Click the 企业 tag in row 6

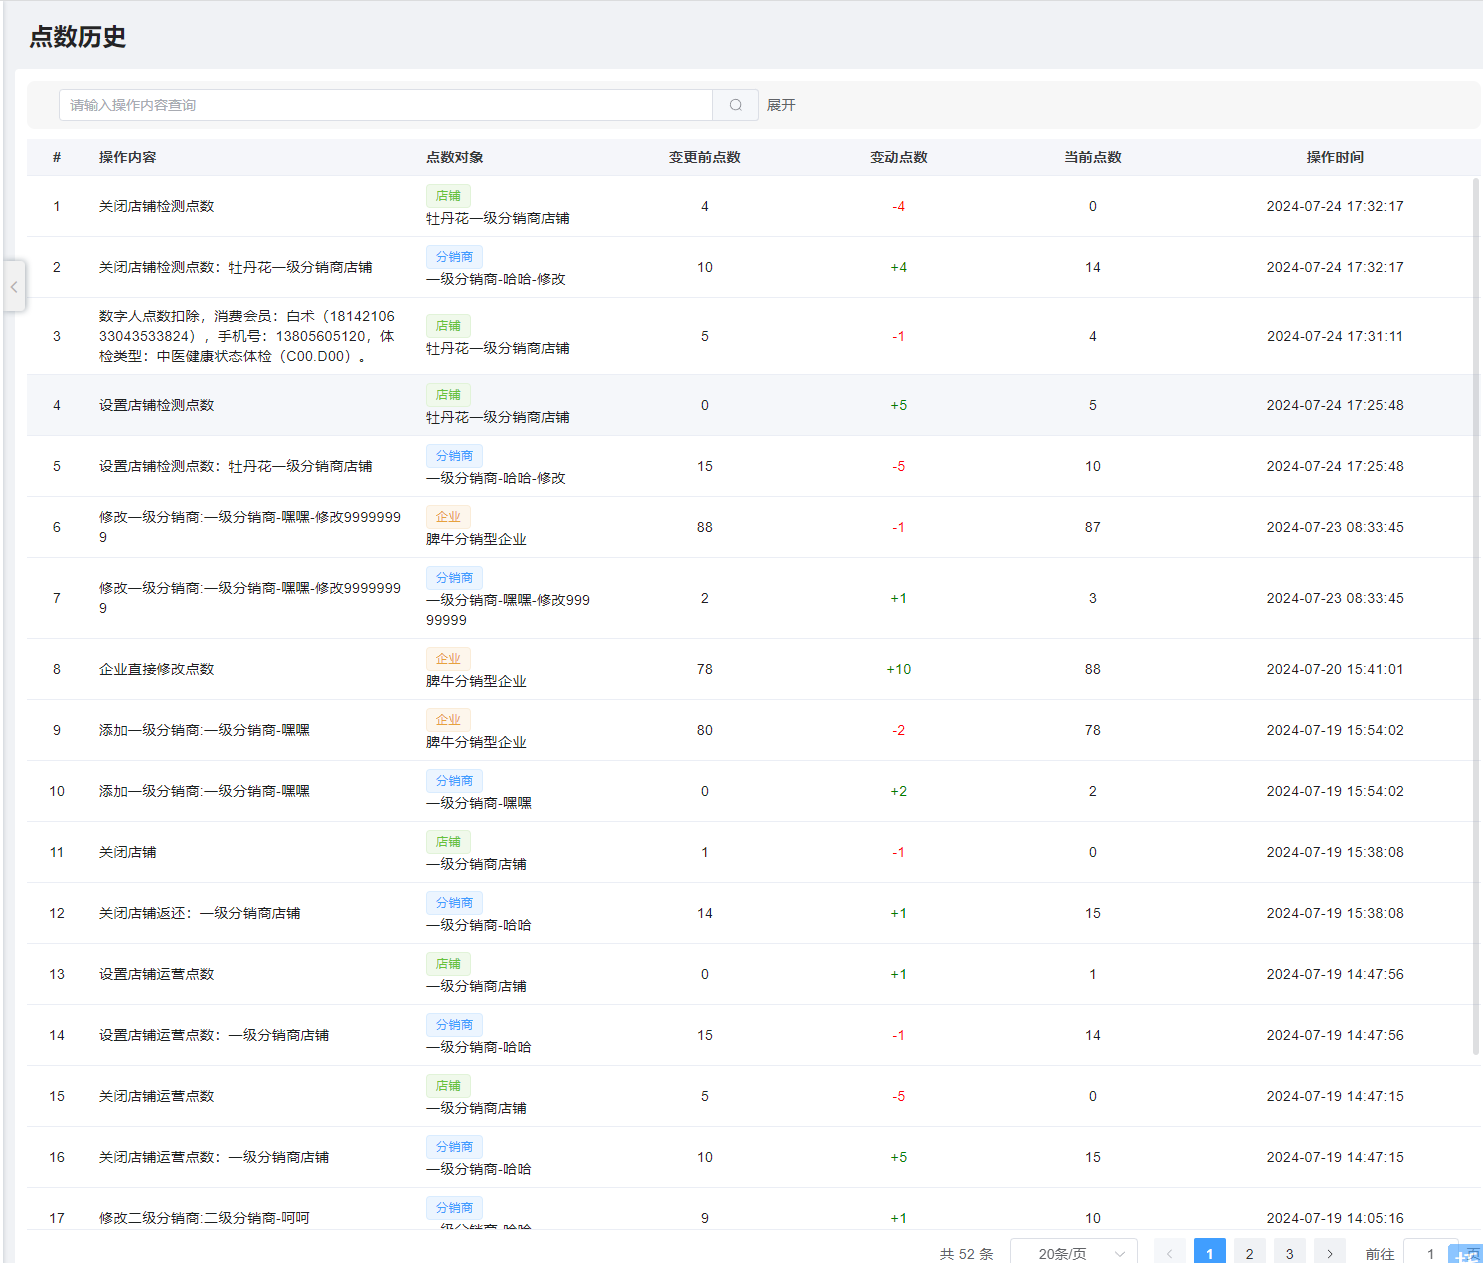[448, 517]
